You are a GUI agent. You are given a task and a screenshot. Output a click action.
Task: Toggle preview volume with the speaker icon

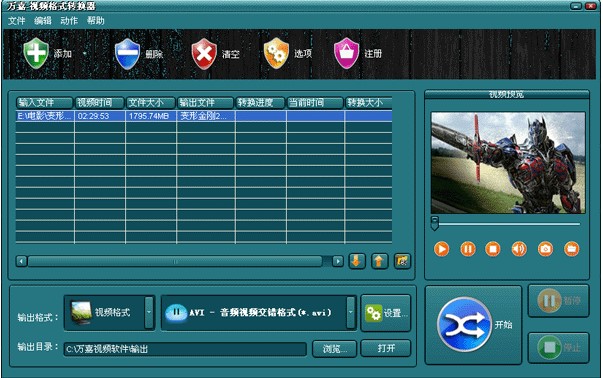[x=519, y=249]
